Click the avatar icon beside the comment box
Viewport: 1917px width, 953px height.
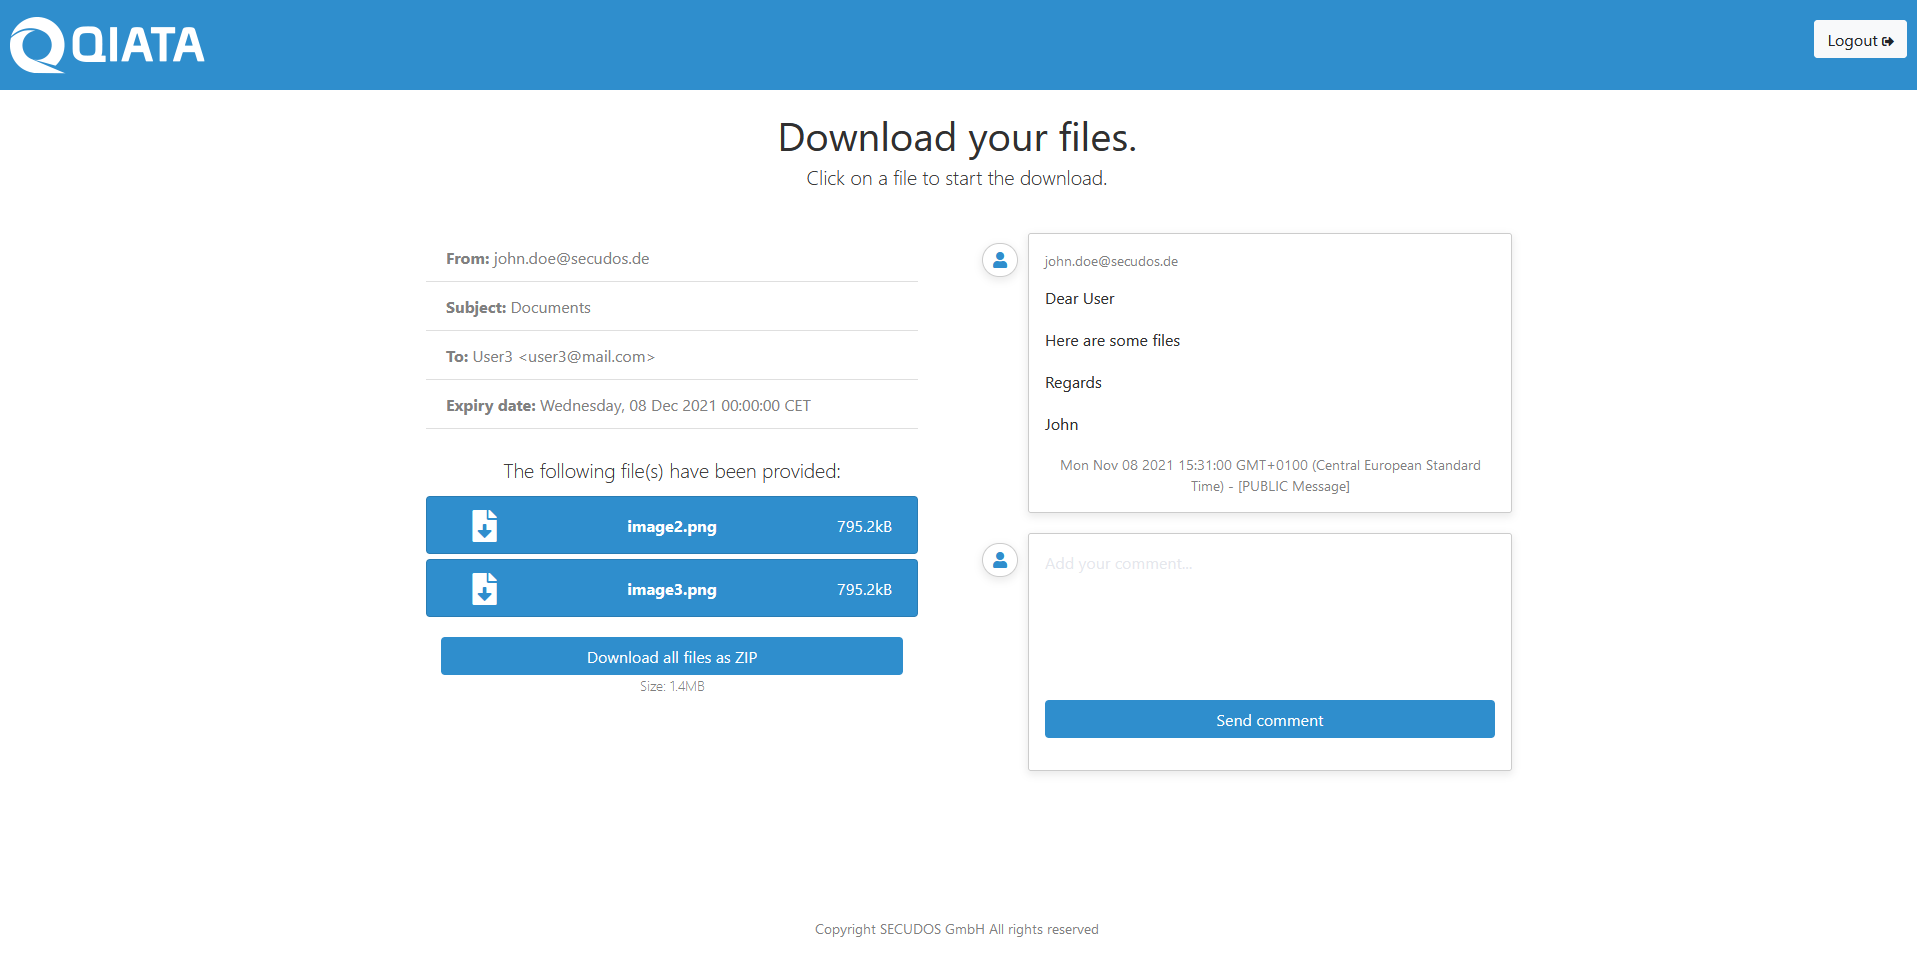click(999, 560)
